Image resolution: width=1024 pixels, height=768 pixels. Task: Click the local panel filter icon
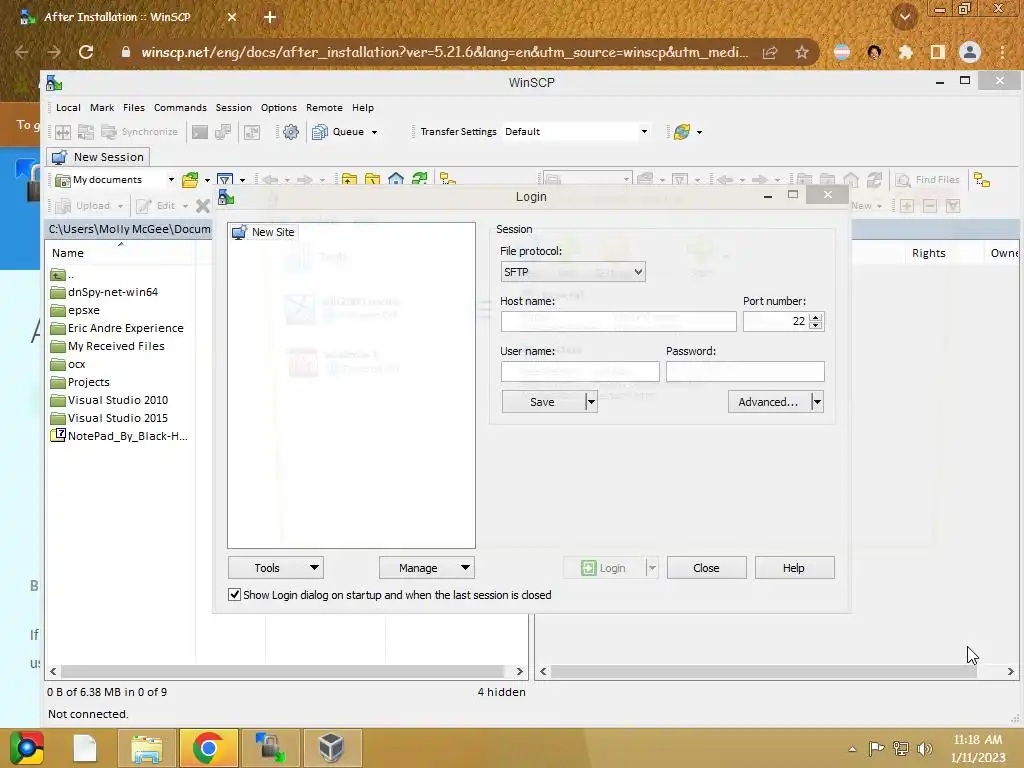[x=225, y=180]
